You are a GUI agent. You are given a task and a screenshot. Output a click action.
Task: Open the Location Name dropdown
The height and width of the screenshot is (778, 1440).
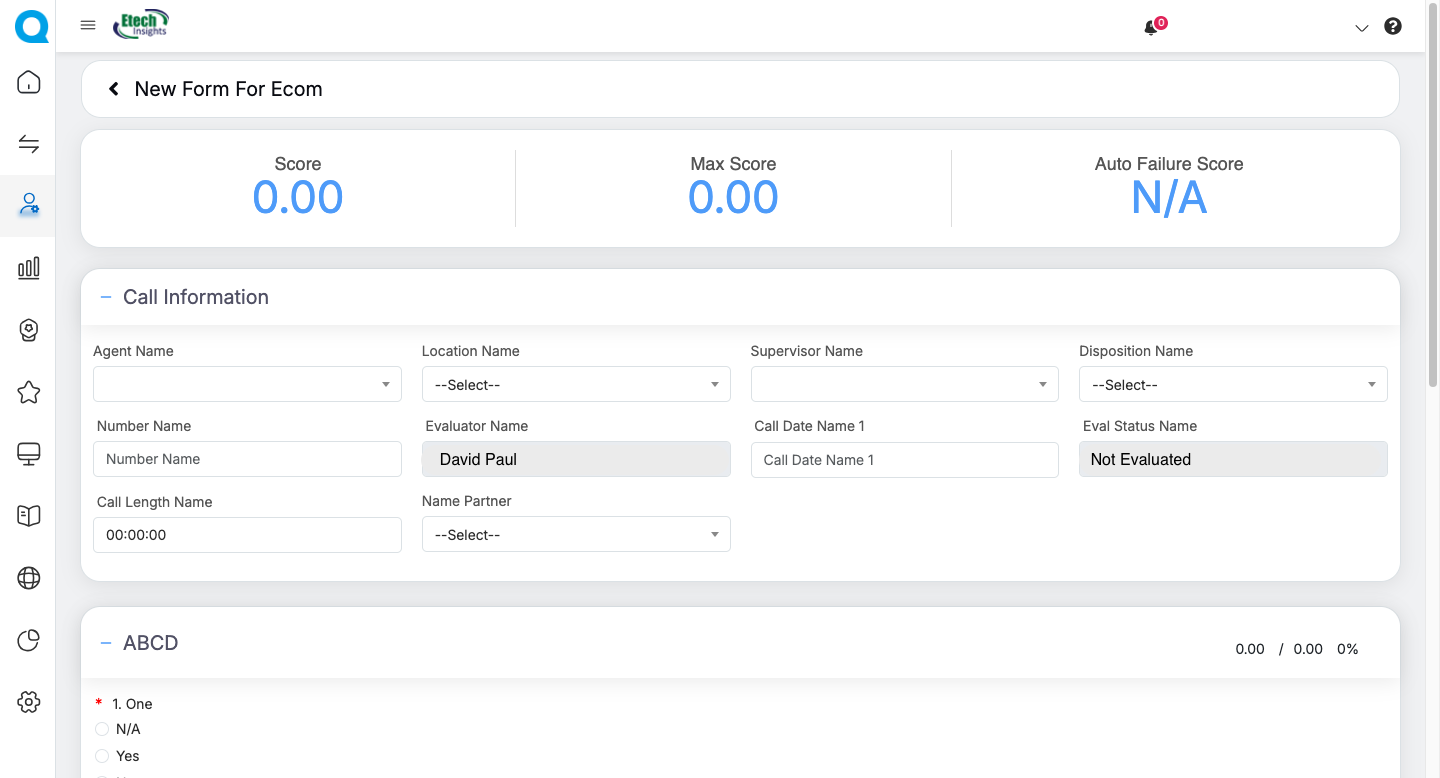click(576, 384)
